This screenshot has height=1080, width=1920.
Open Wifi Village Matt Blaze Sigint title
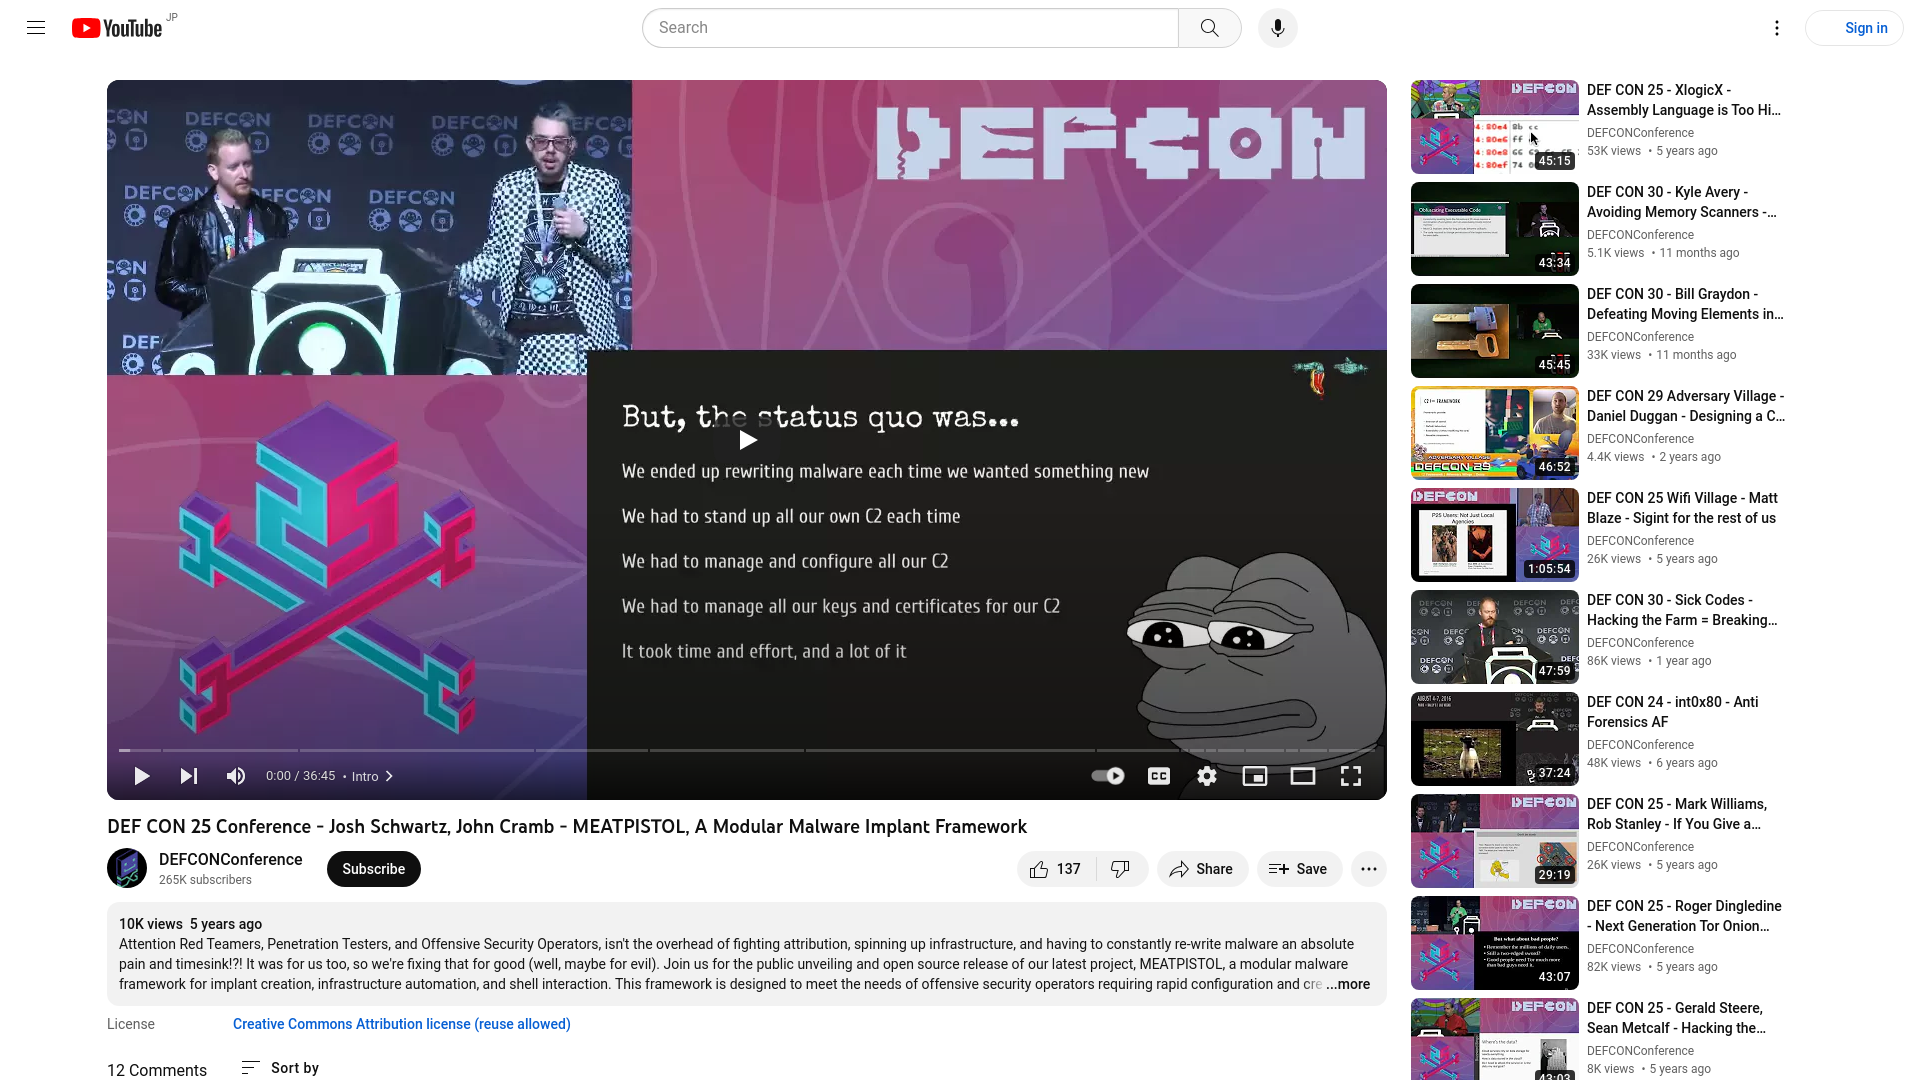1683,508
